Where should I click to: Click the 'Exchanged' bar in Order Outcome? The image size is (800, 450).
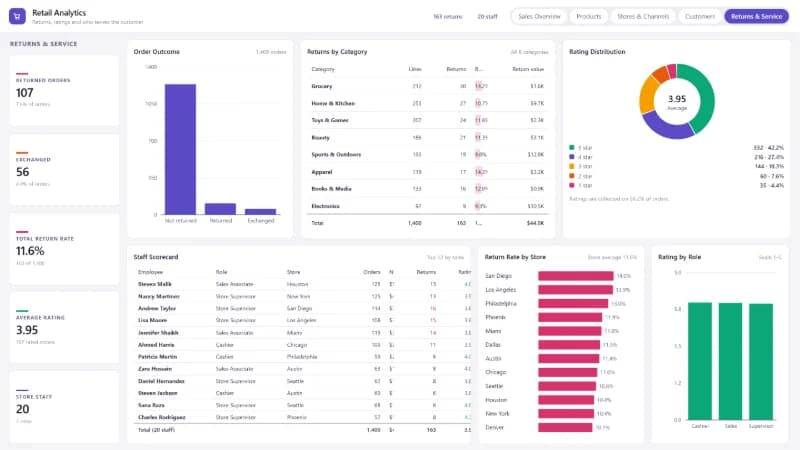(260, 212)
